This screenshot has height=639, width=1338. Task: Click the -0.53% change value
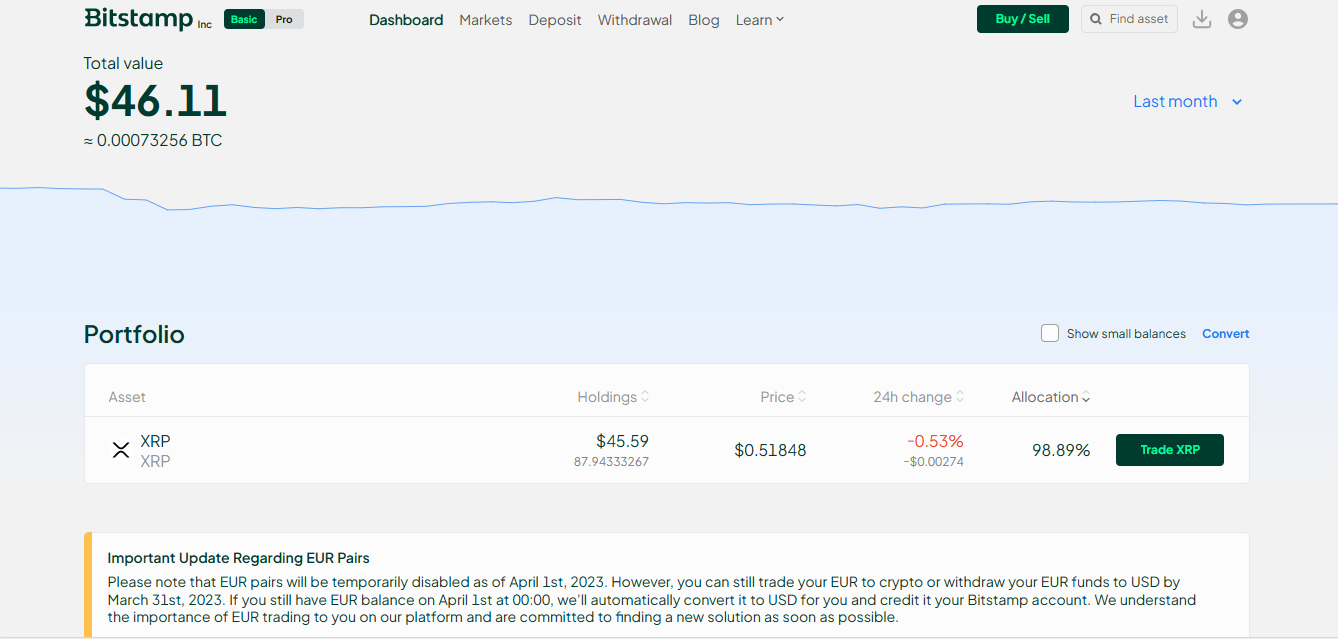click(x=935, y=441)
